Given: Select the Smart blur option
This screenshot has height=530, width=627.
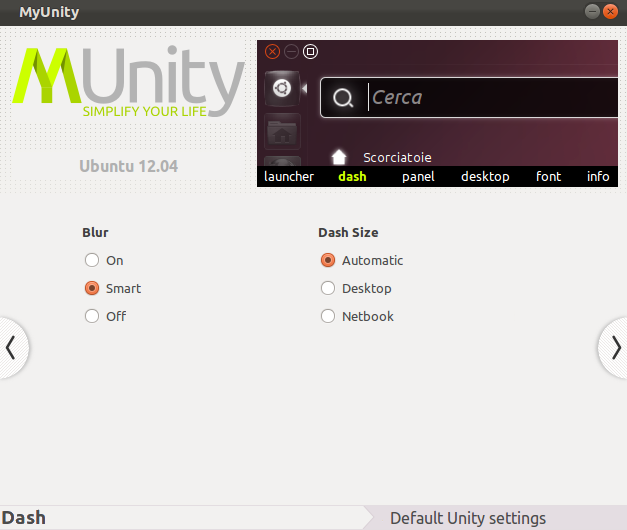Looking at the screenshot, I should [x=92, y=288].
